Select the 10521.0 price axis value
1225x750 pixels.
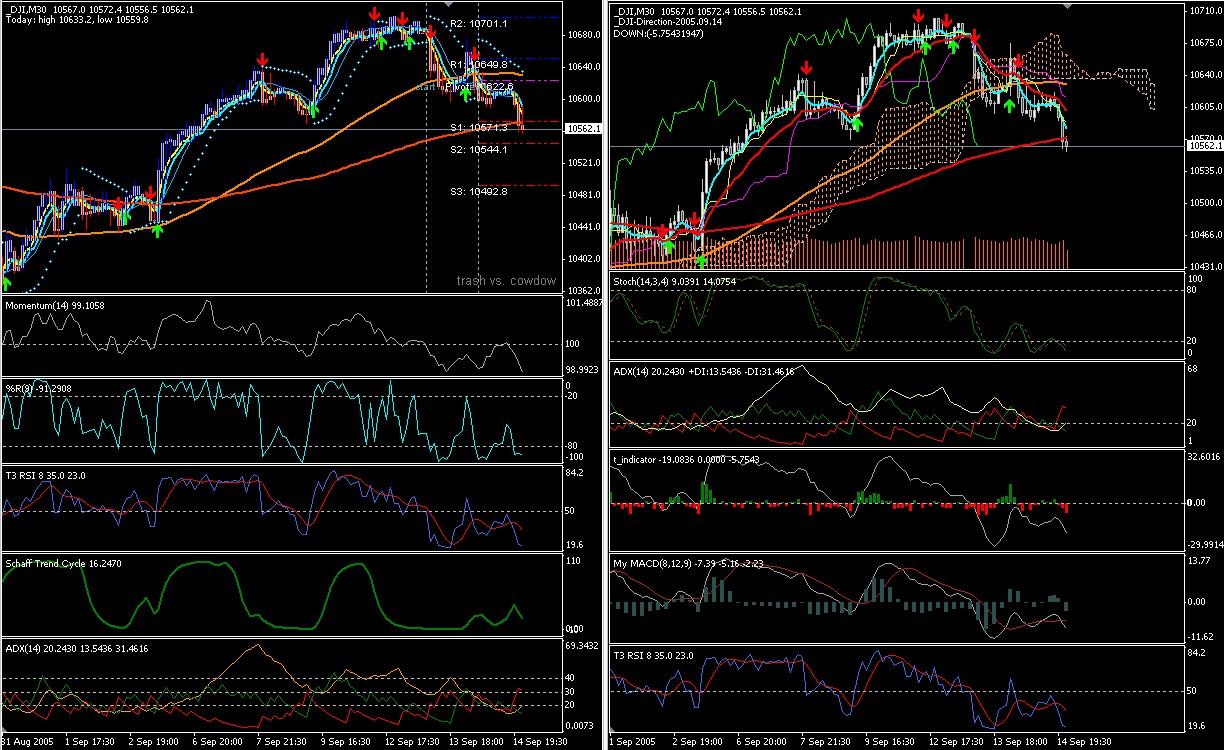pyautogui.click(x=582, y=163)
